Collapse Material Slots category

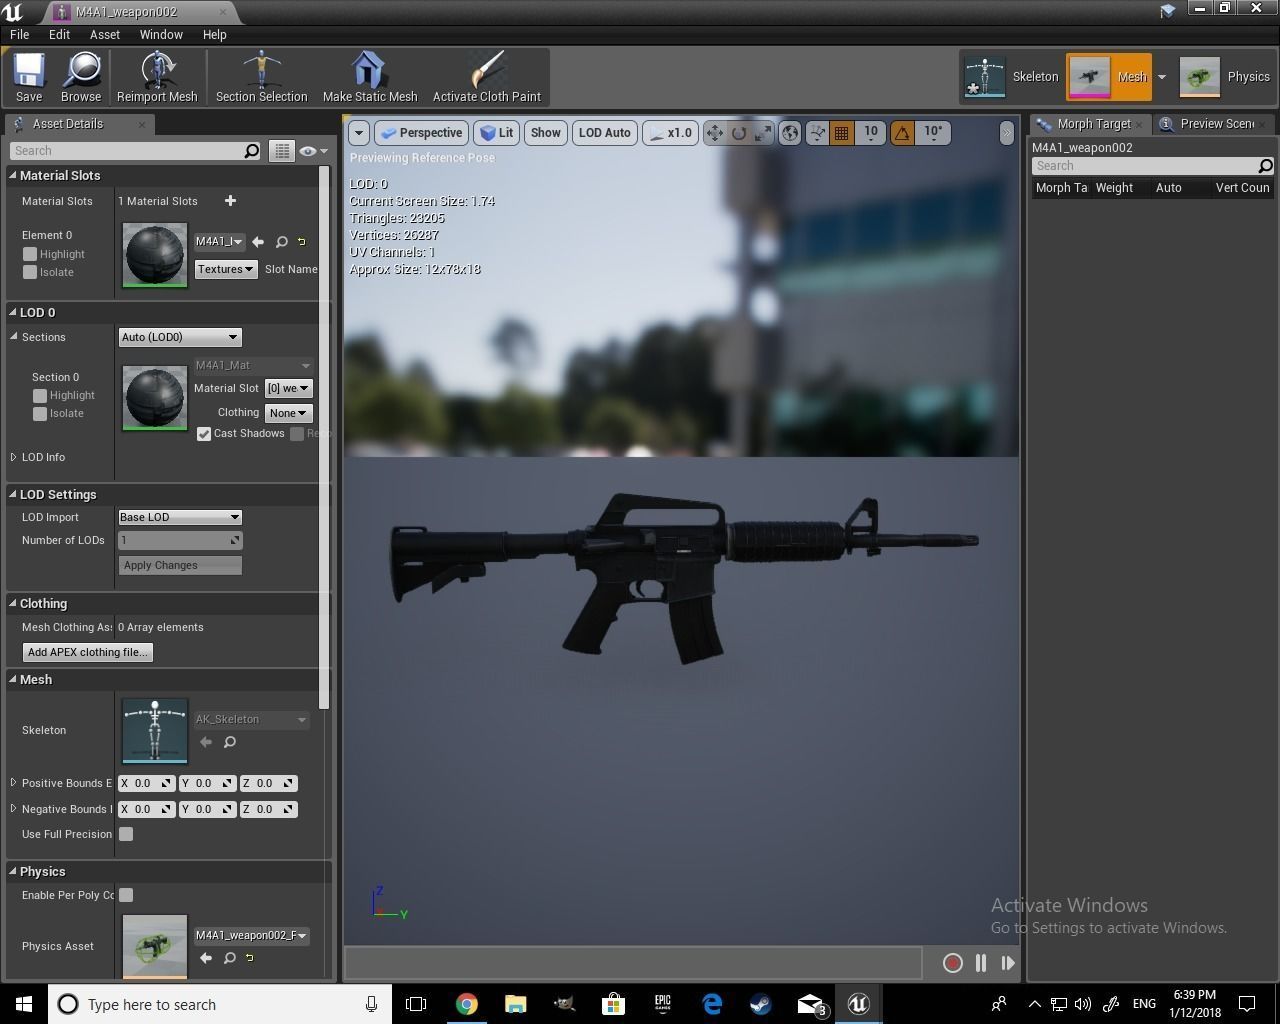14,175
